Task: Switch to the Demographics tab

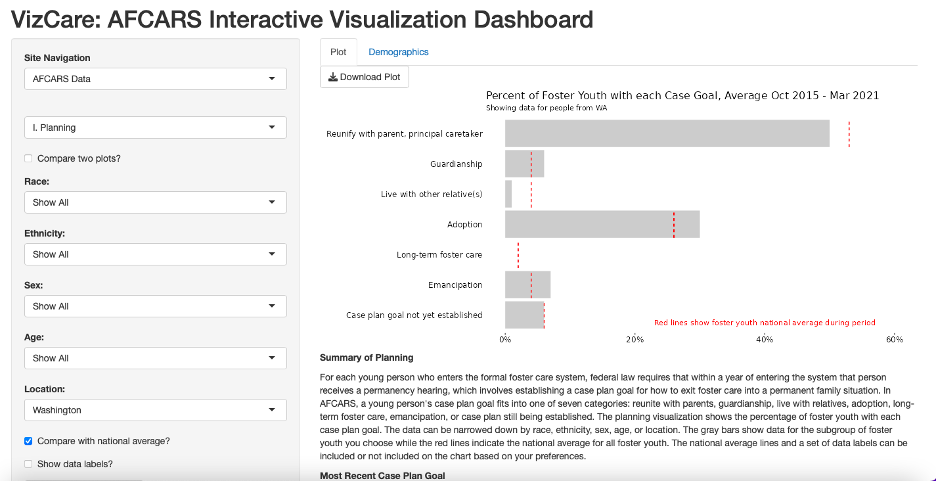Action: point(398,52)
